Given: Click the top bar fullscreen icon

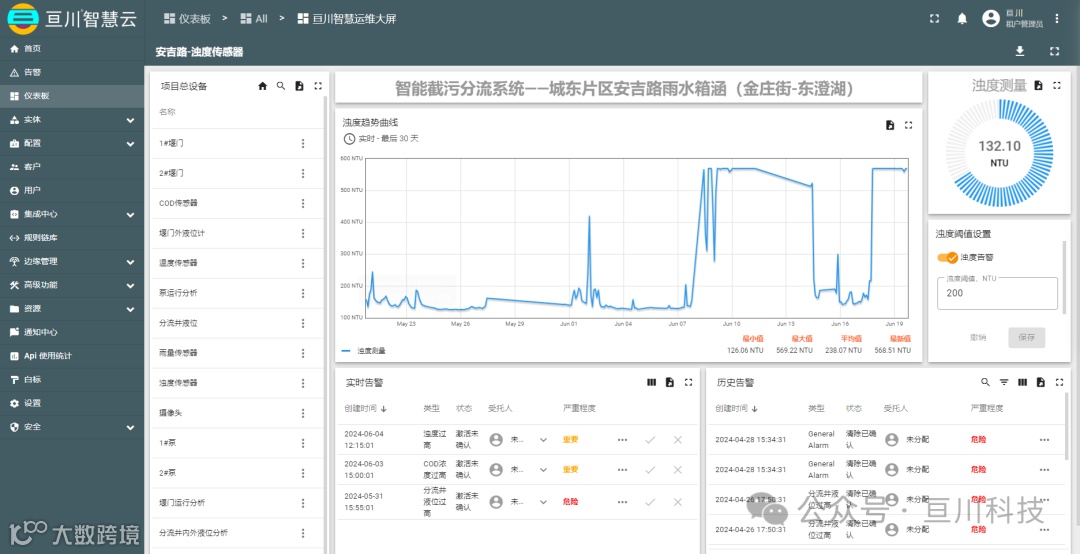Looking at the screenshot, I should [934, 19].
